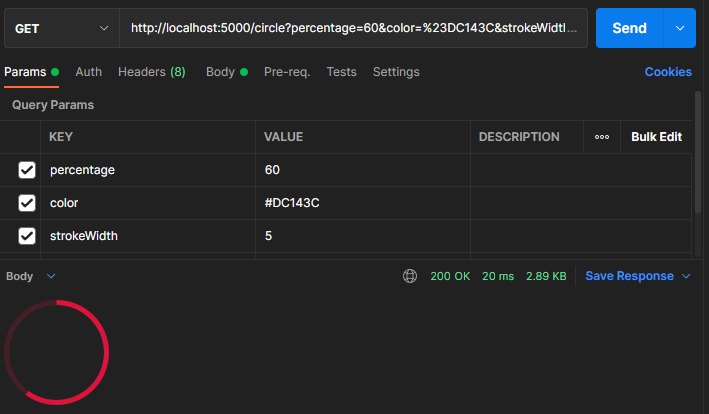Edit the value 60 cell
709x414 pixels.
(363, 170)
